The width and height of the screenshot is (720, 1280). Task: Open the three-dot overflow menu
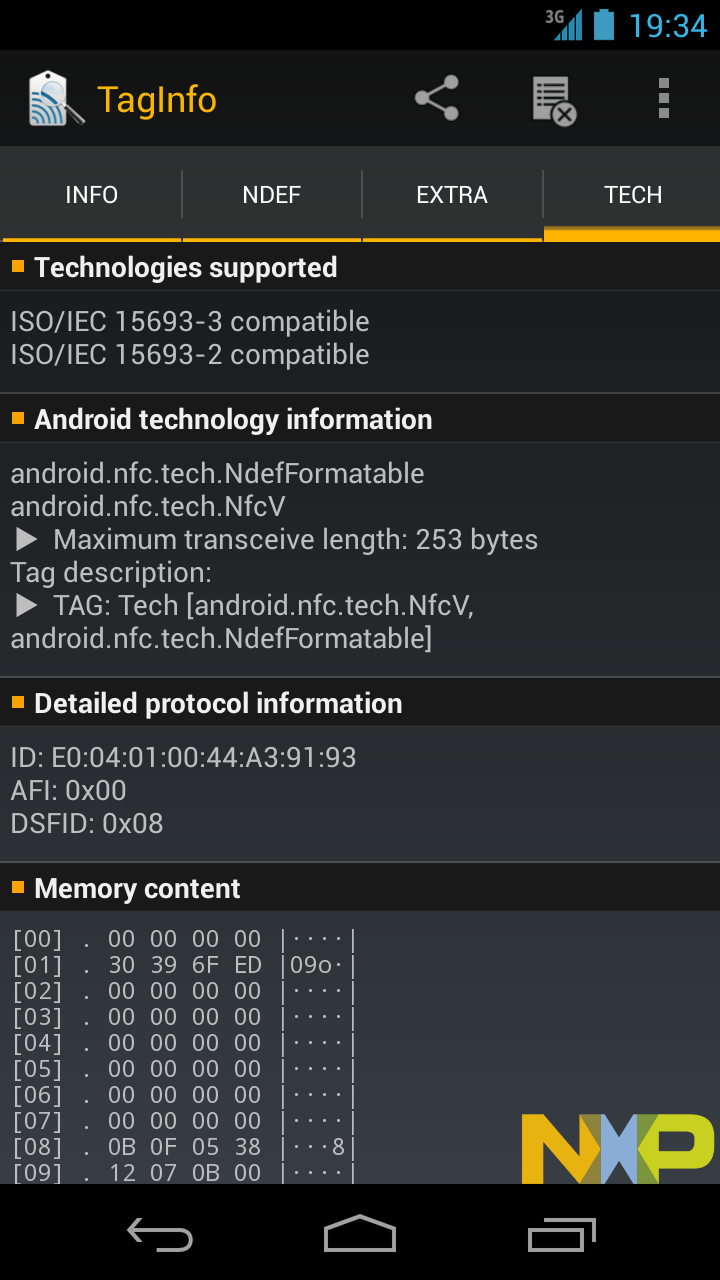tap(664, 99)
